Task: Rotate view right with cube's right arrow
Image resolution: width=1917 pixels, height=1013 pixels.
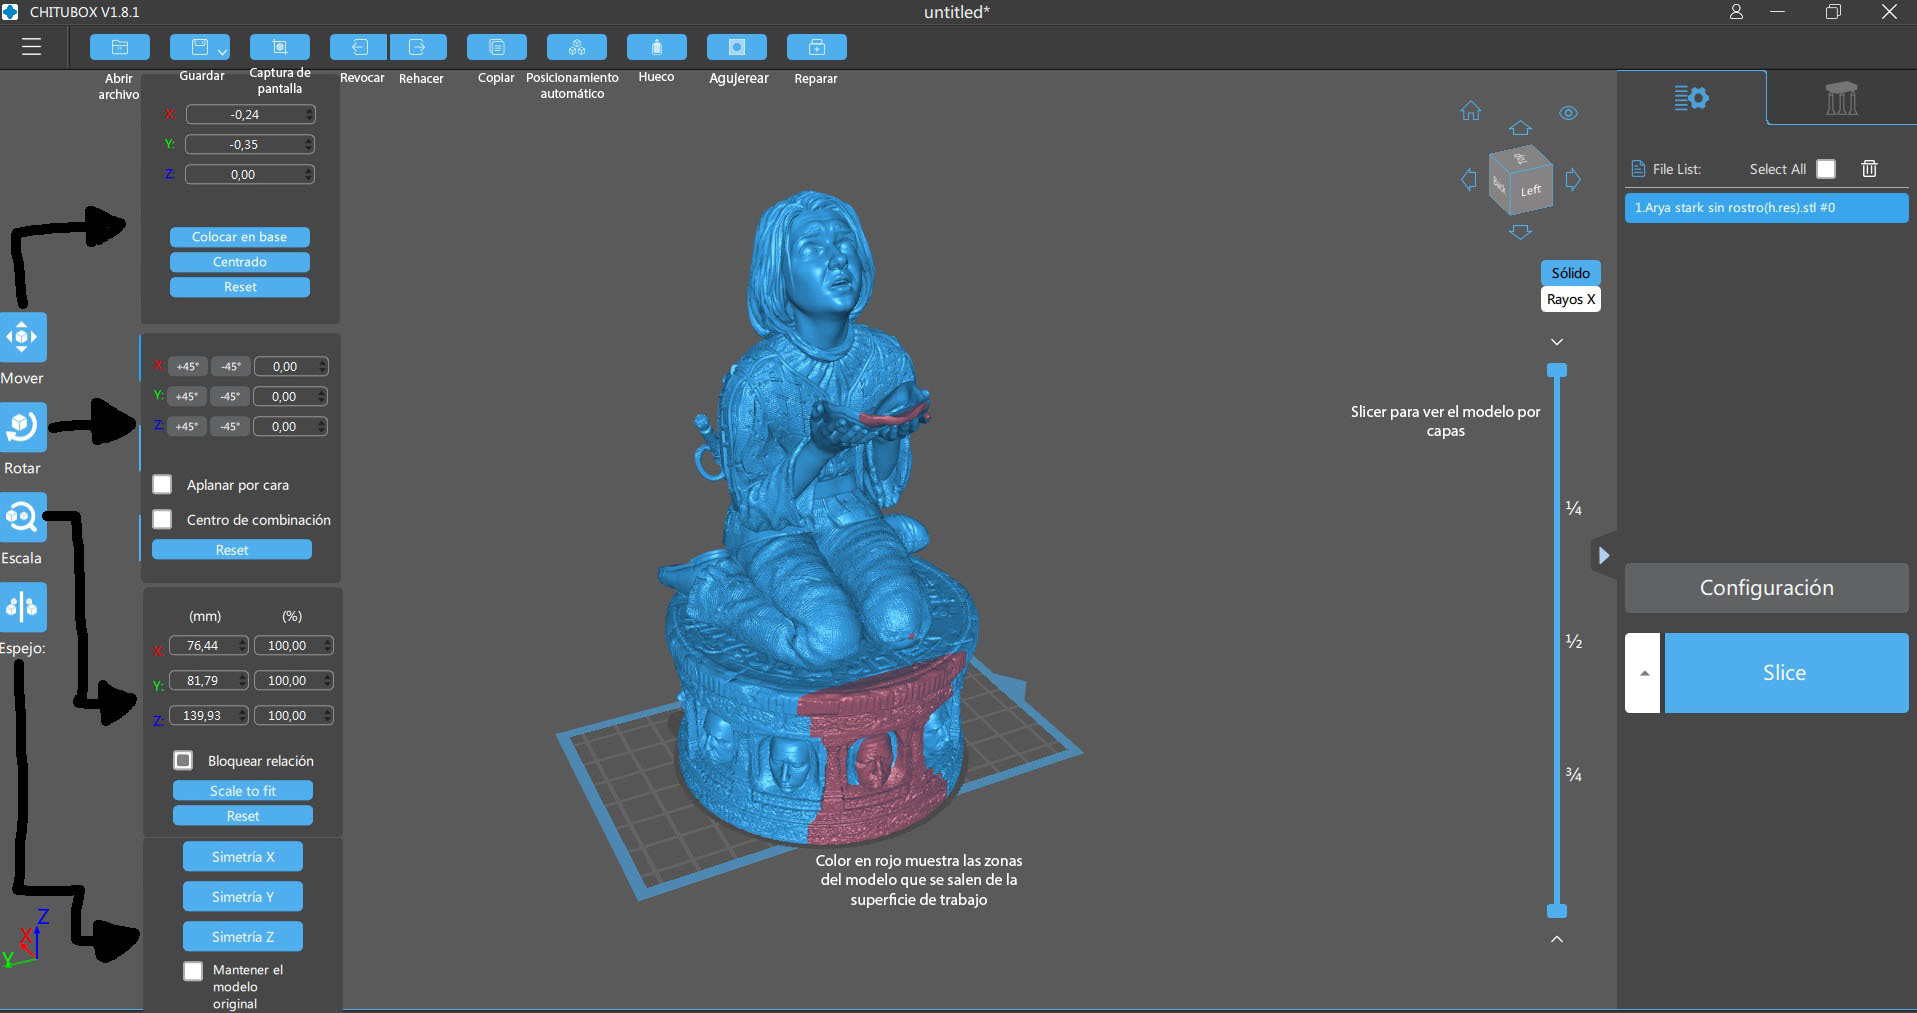Action: point(1573,180)
